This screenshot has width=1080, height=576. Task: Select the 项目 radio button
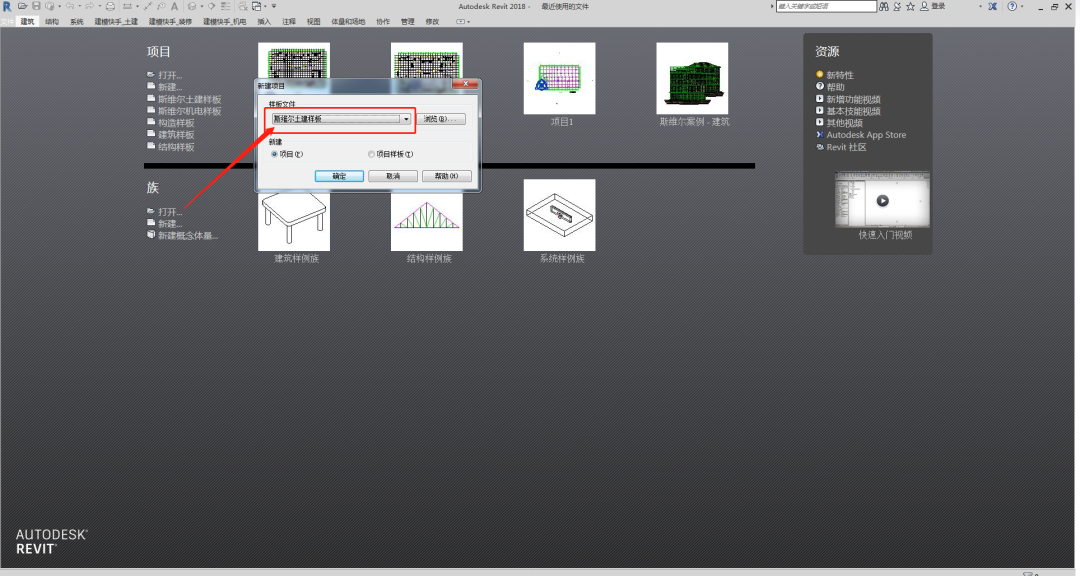pyautogui.click(x=274, y=154)
